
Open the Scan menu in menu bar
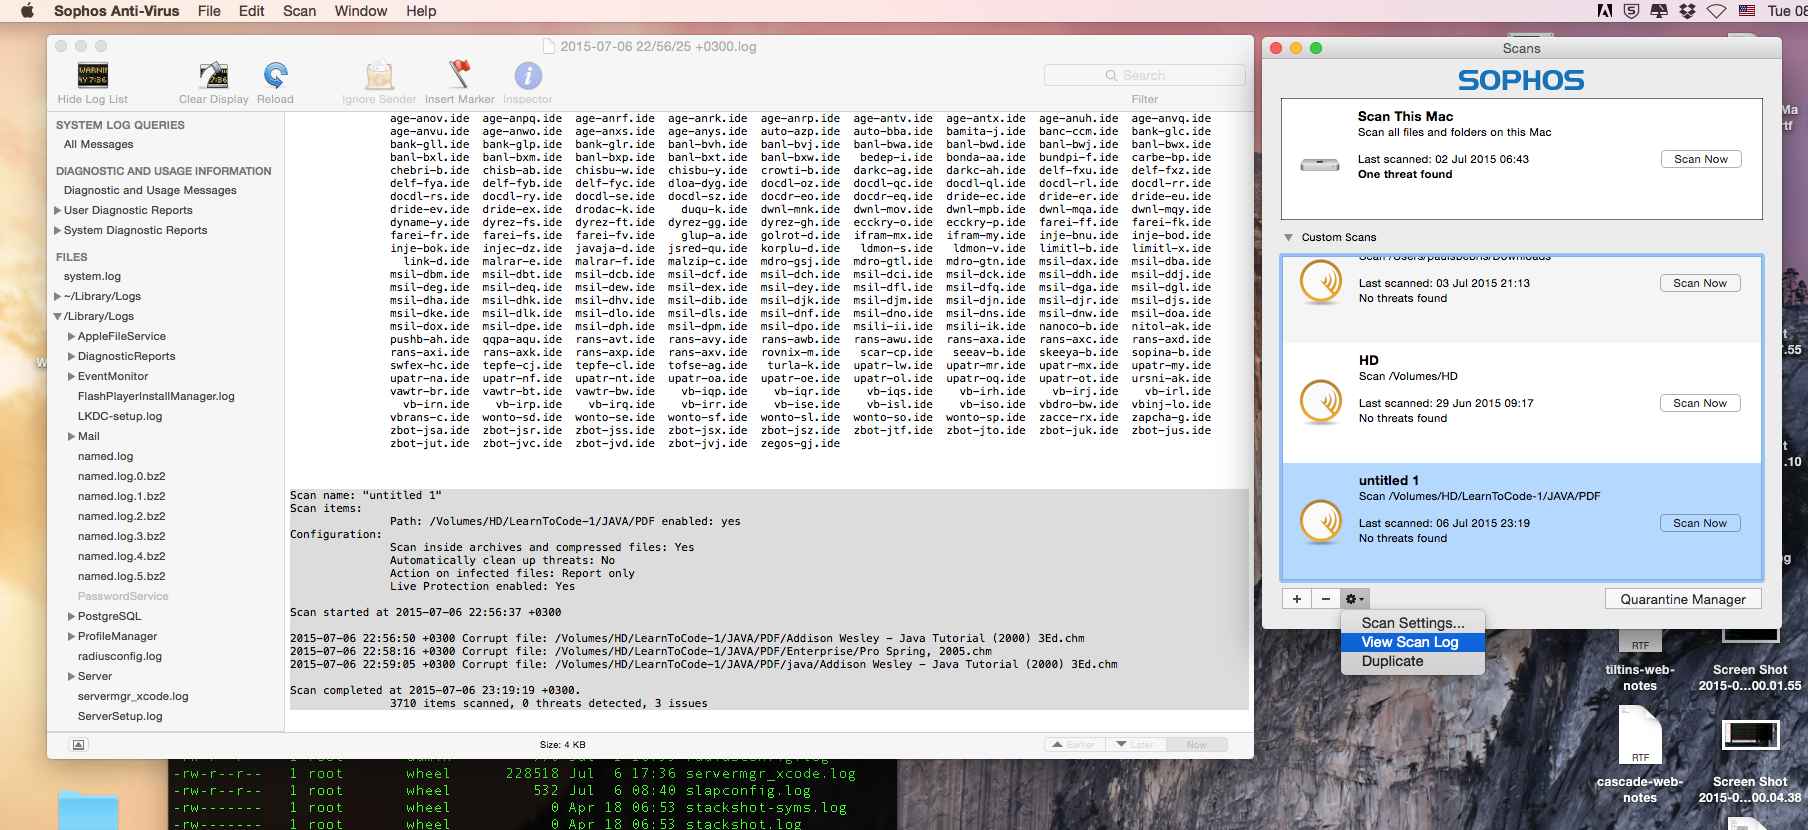(299, 11)
